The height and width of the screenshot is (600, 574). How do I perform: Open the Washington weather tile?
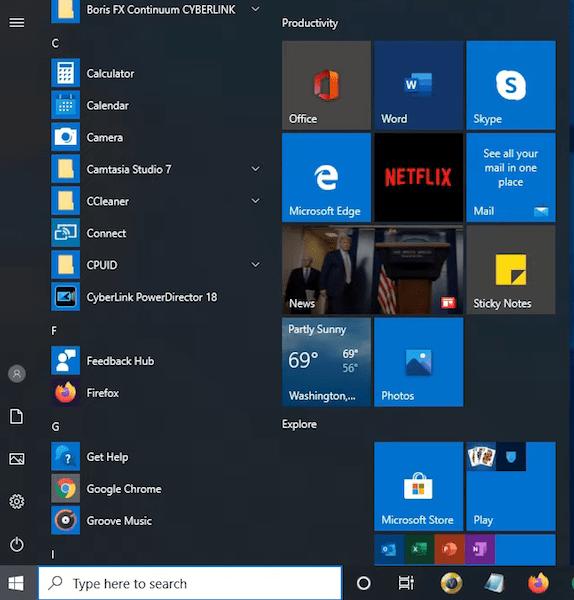(x=326, y=362)
